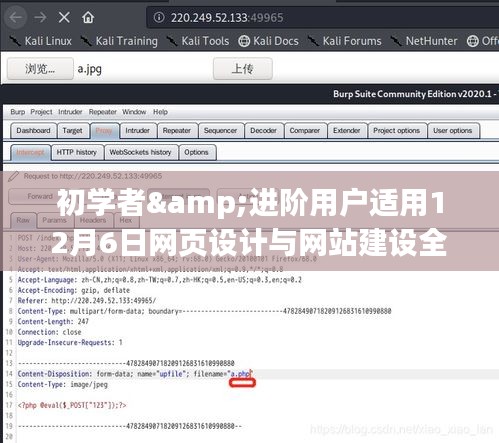The width and height of the screenshot is (499, 443).
Task: Click the filename value a.php in request
Action: click(x=240, y=374)
